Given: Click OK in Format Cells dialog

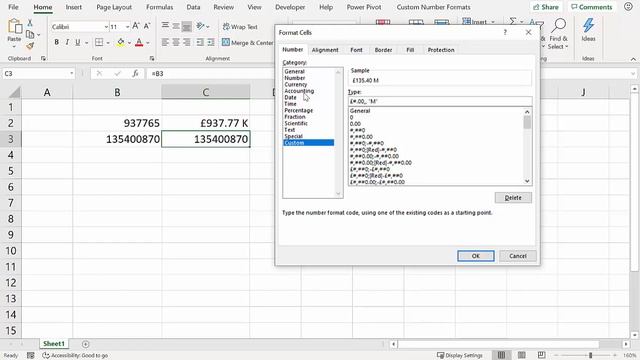Looking at the screenshot, I should coord(476,256).
